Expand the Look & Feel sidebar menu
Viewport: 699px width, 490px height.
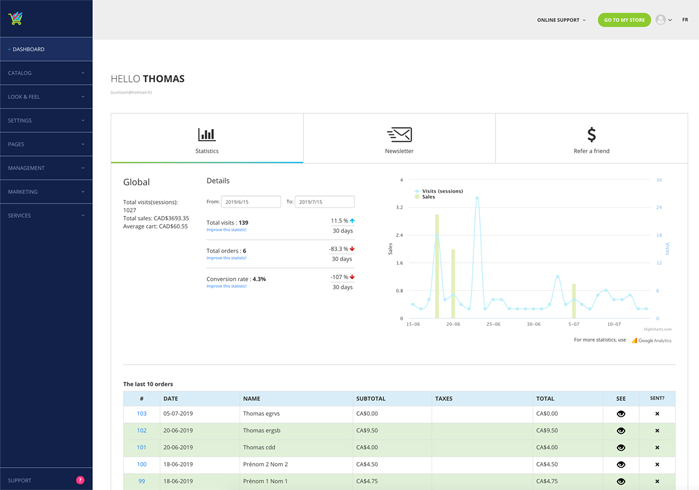point(46,96)
